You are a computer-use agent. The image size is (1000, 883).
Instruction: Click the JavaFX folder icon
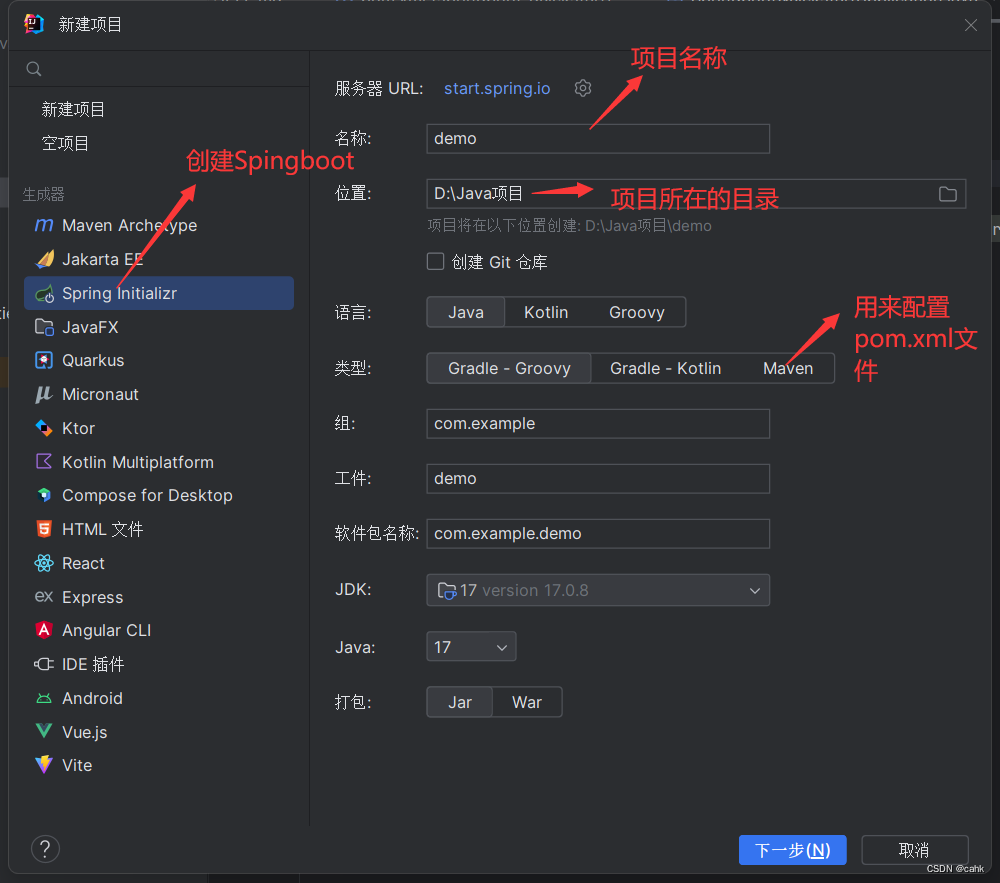coord(44,327)
